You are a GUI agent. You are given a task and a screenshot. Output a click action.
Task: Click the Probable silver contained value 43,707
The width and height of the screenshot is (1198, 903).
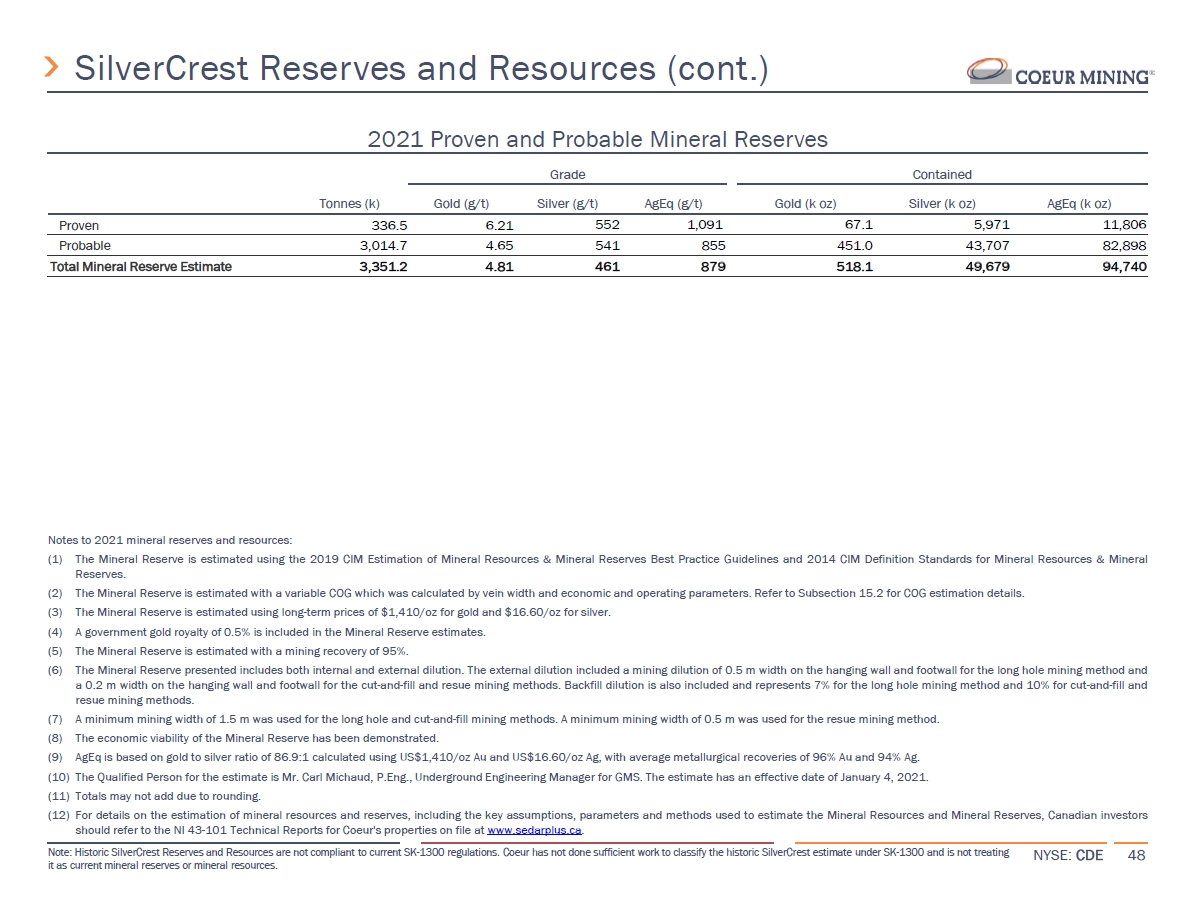[989, 245]
